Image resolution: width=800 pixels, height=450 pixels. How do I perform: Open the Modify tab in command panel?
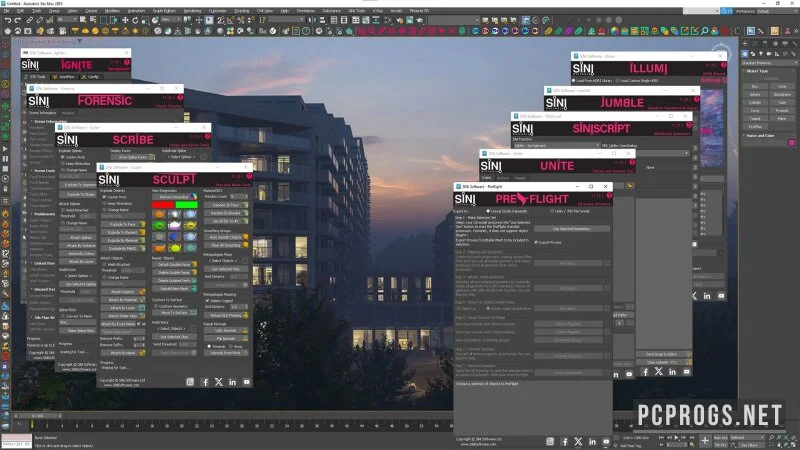(753, 44)
